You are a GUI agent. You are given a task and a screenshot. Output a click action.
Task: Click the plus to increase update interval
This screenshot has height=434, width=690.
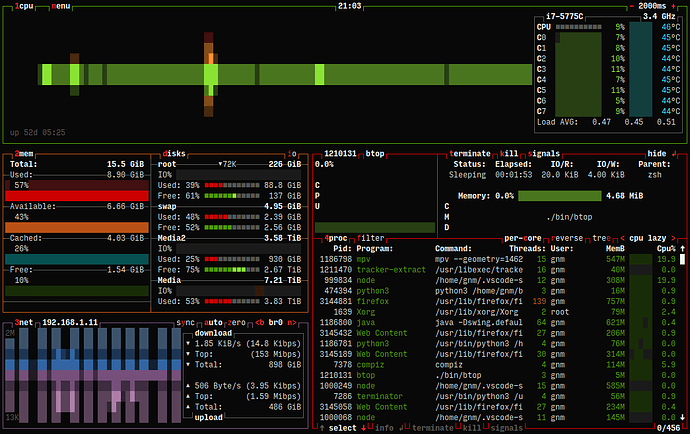click(673, 6)
